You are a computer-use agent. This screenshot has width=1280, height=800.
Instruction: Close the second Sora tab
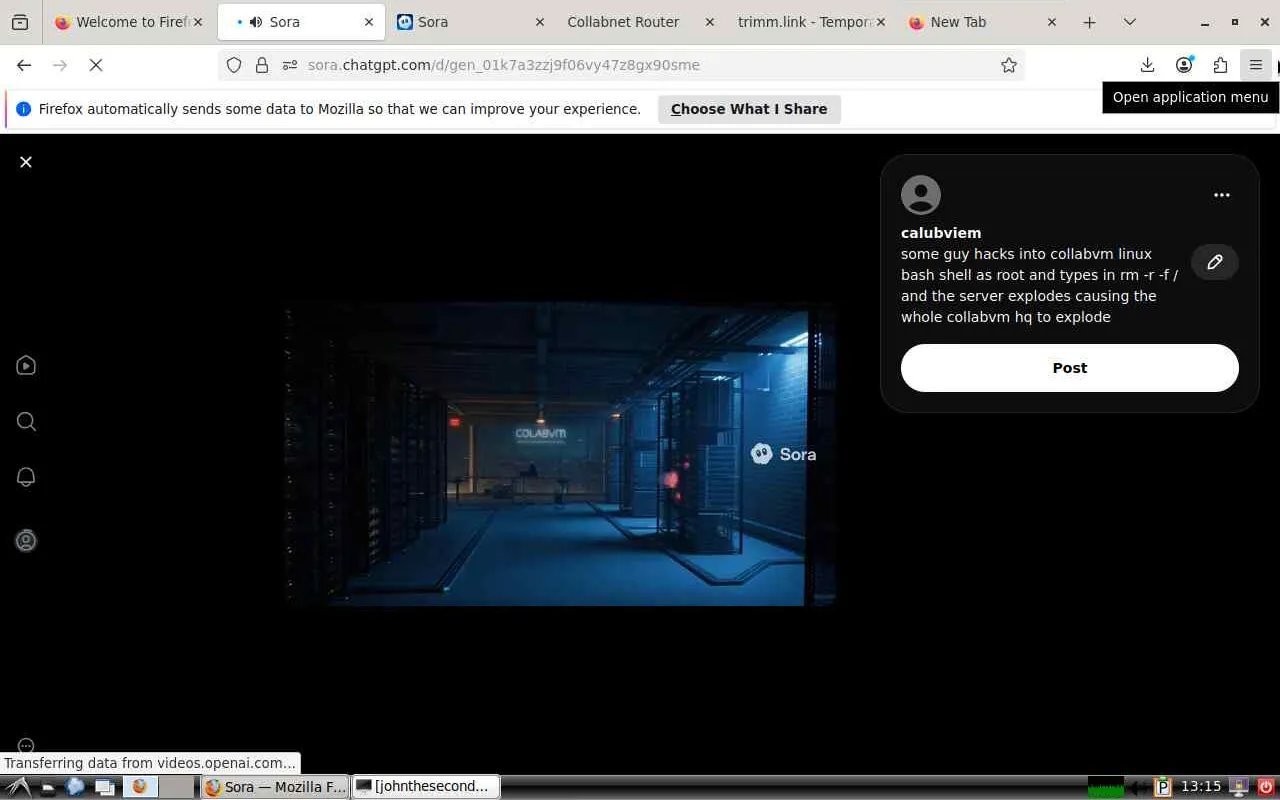coord(540,22)
